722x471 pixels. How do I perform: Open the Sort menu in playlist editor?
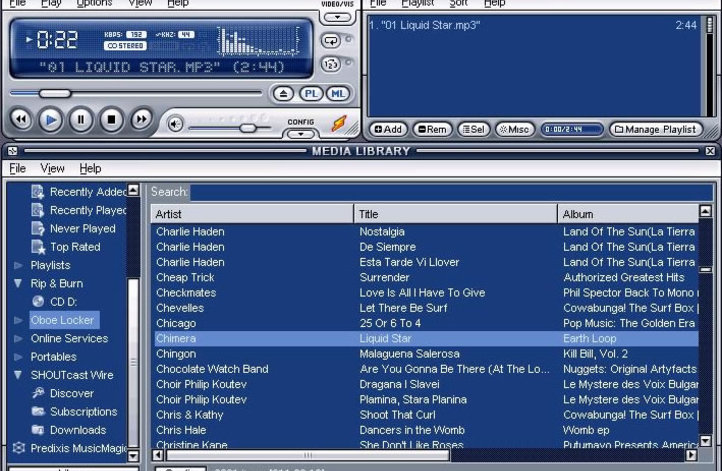[x=458, y=4]
